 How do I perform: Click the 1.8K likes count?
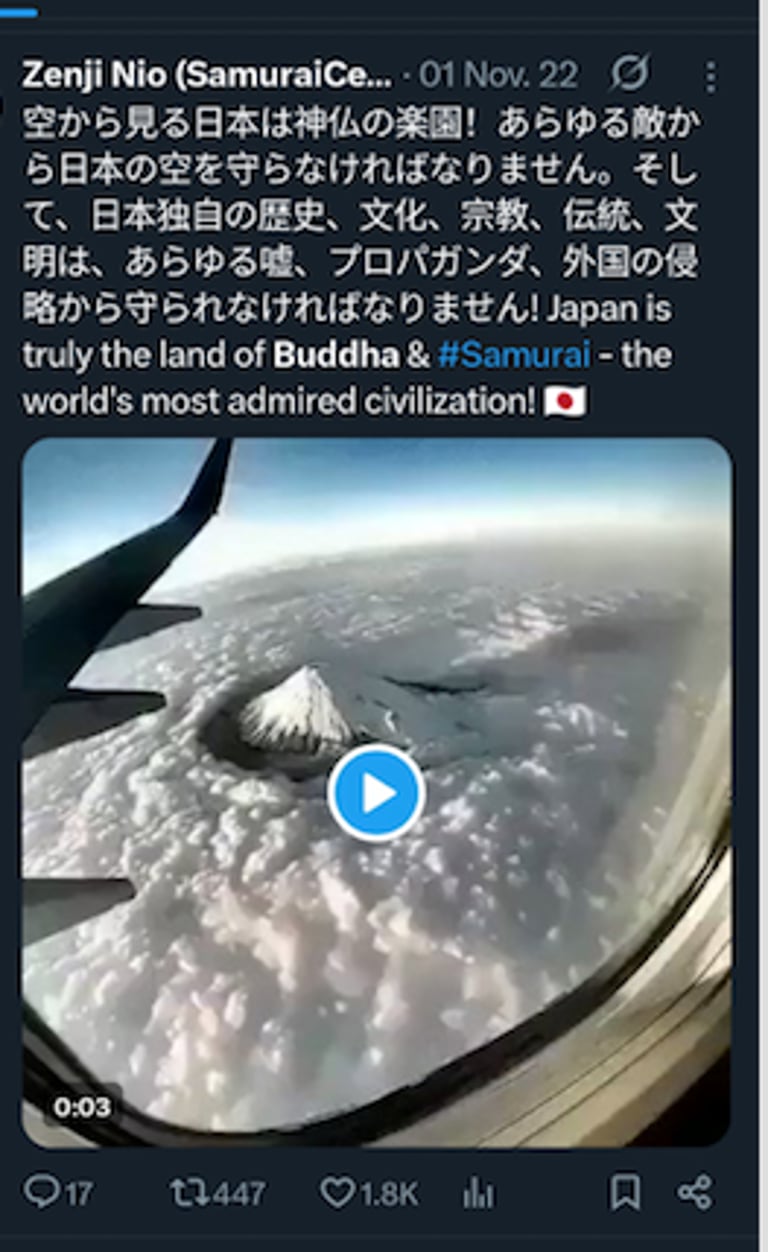[388, 1193]
